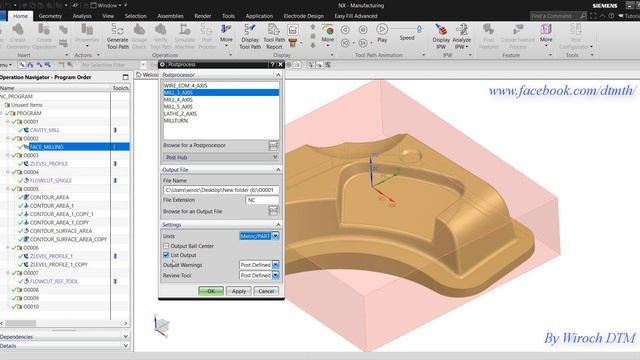This screenshot has height=360, width=640.
Task: Click the File Extension field
Action: point(262,200)
